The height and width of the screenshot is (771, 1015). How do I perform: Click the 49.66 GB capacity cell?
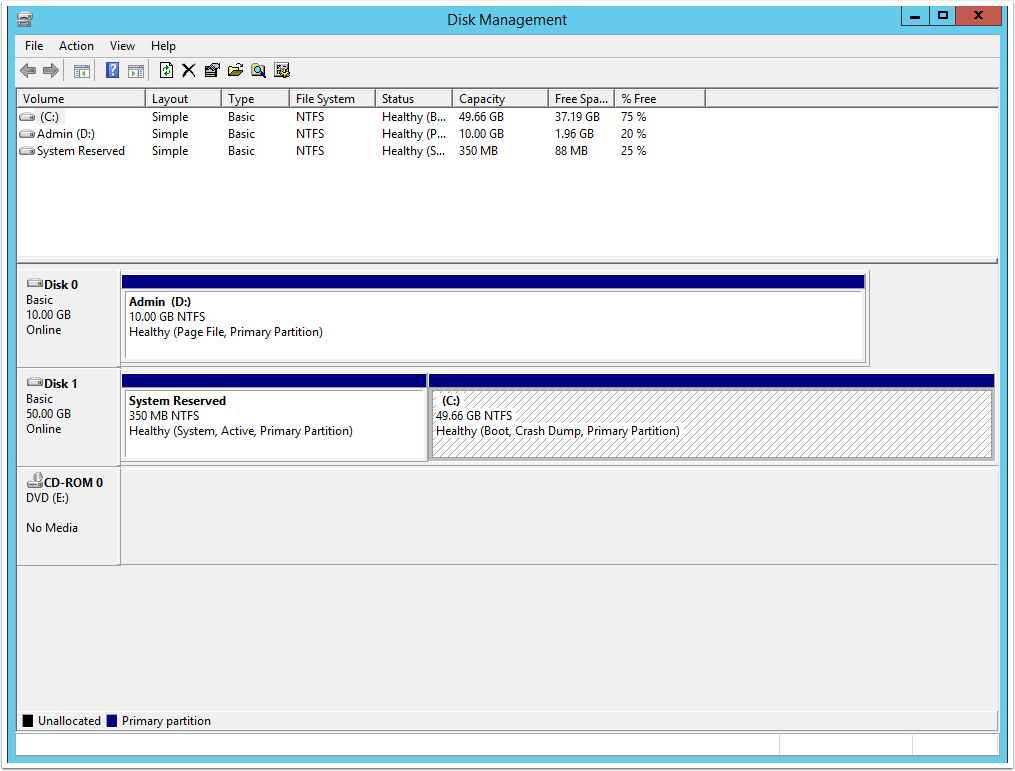pos(481,117)
